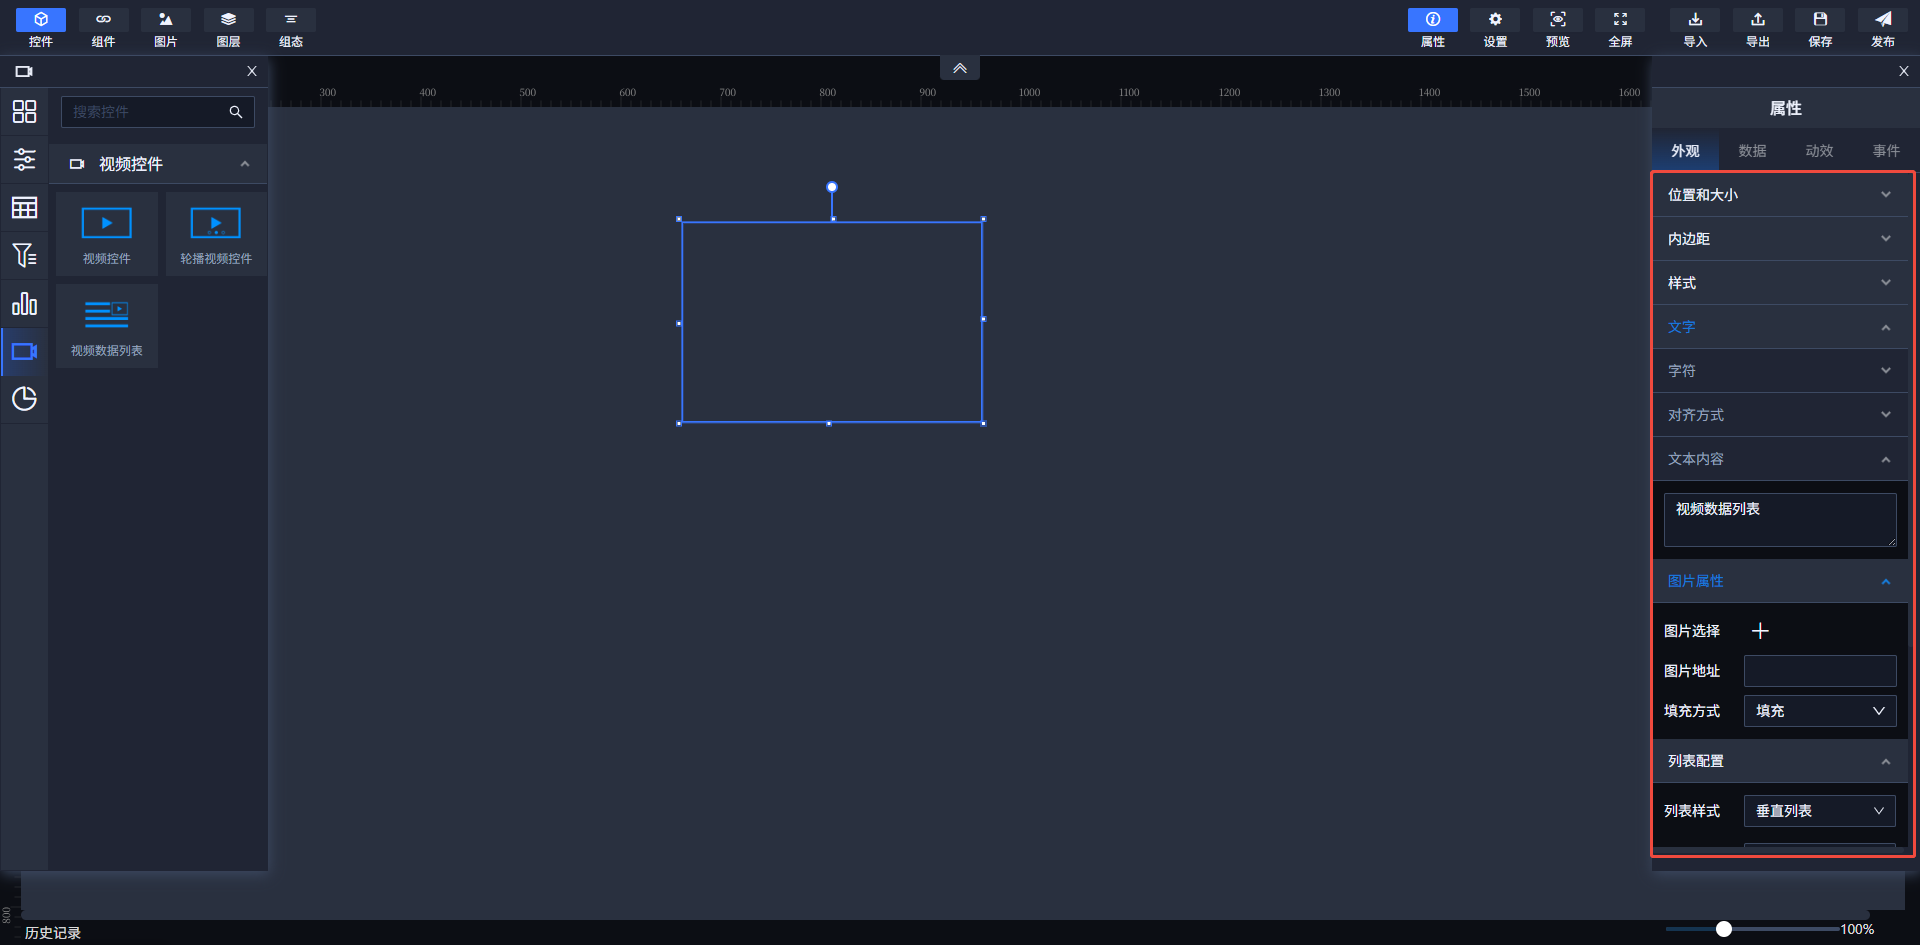Click the Publish (发布) icon
1920x945 pixels.
1882,28
